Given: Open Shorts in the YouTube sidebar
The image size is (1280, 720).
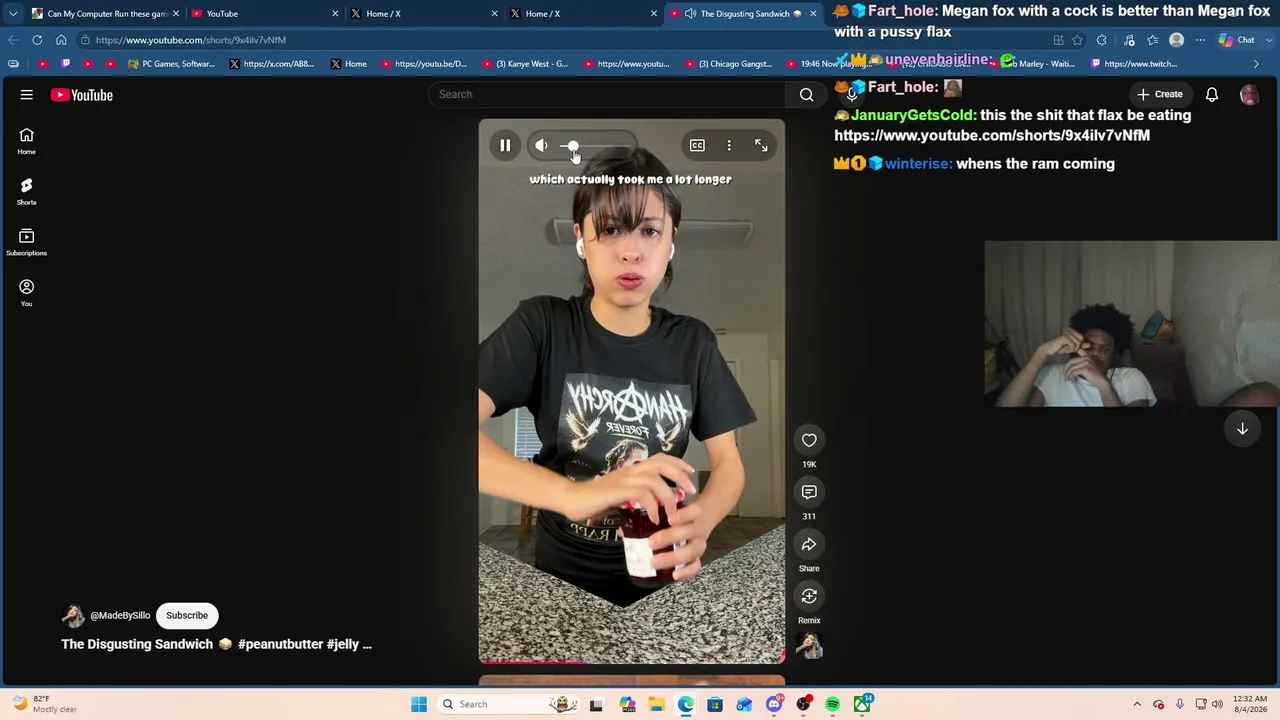Looking at the screenshot, I should 26,190.
